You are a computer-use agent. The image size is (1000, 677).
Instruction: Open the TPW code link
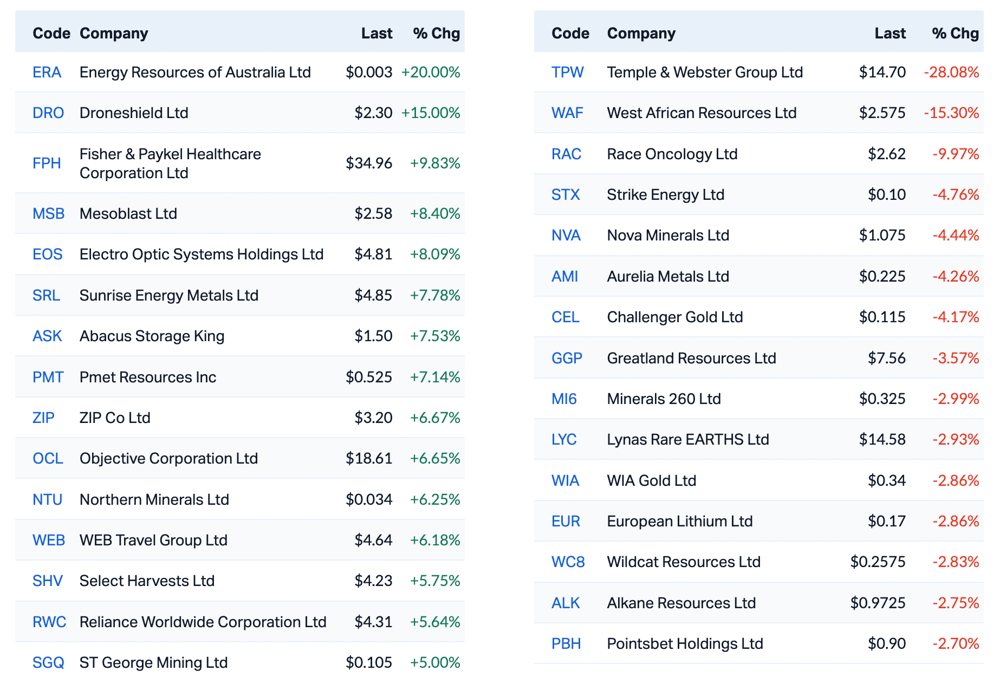click(x=568, y=73)
